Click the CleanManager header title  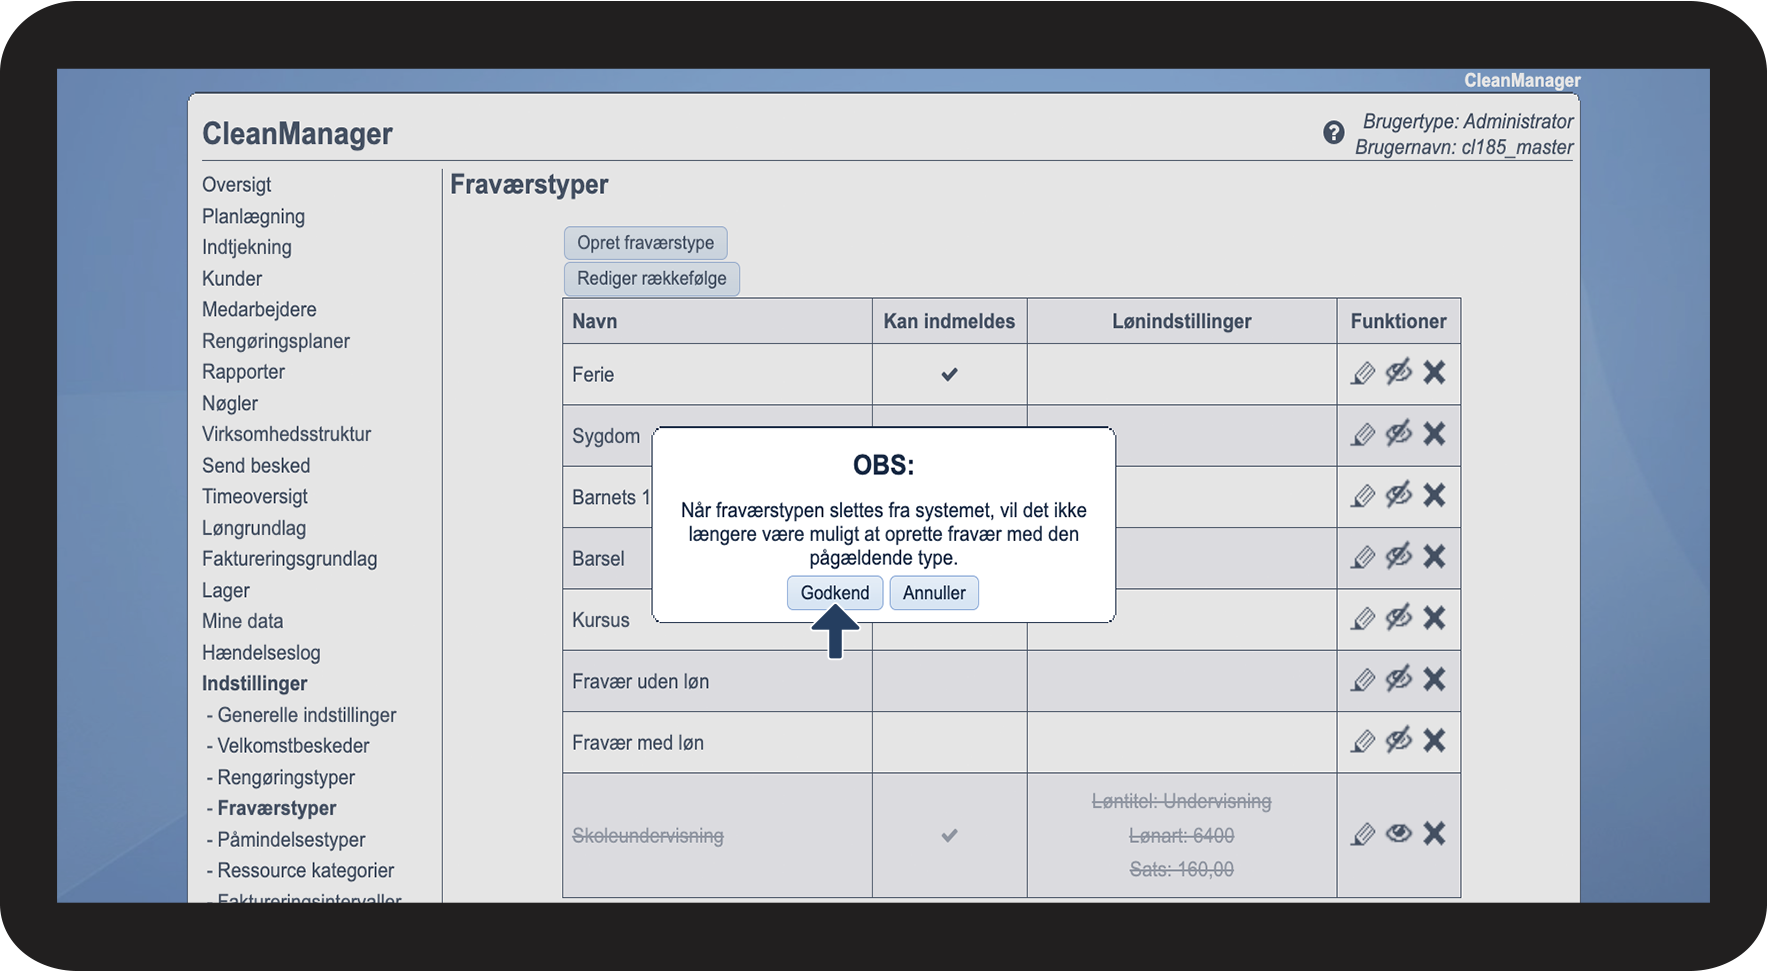pos(297,134)
